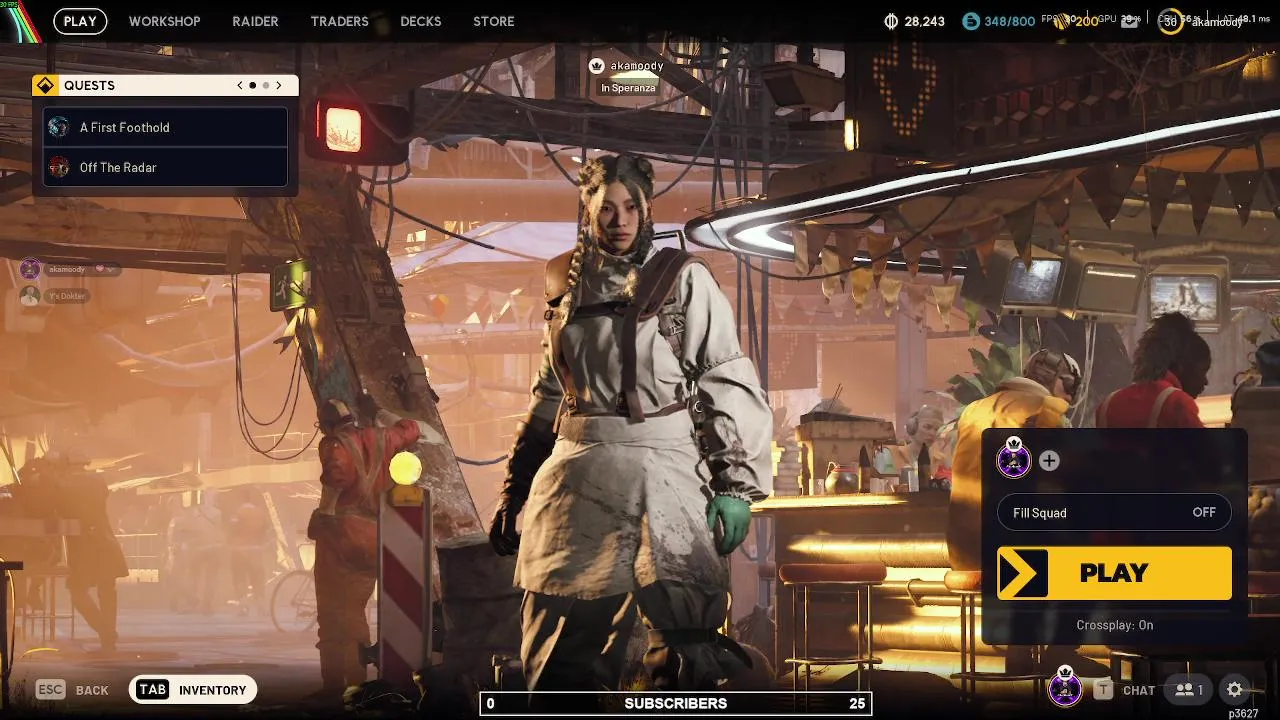Click the 348/800 stash counter
Viewport: 1280px width, 720px height.
click(x=1008, y=21)
